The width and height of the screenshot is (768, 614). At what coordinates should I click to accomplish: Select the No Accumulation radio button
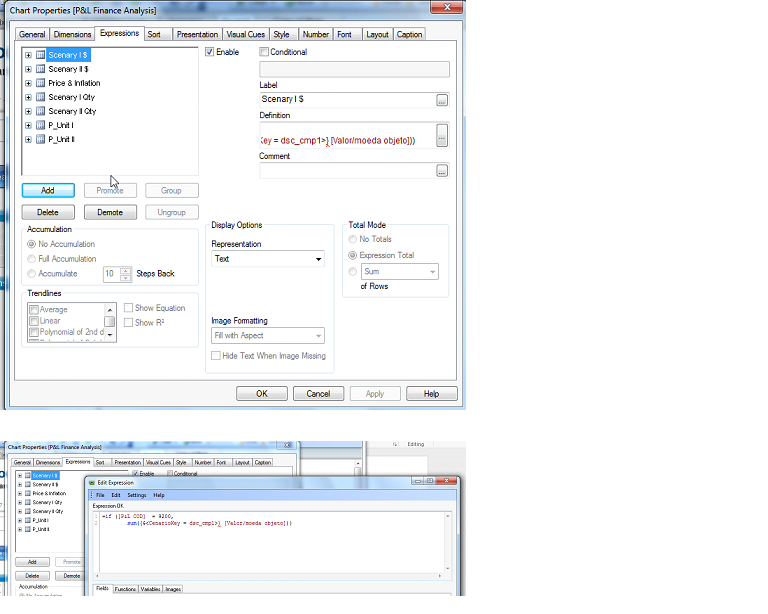(x=31, y=244)
